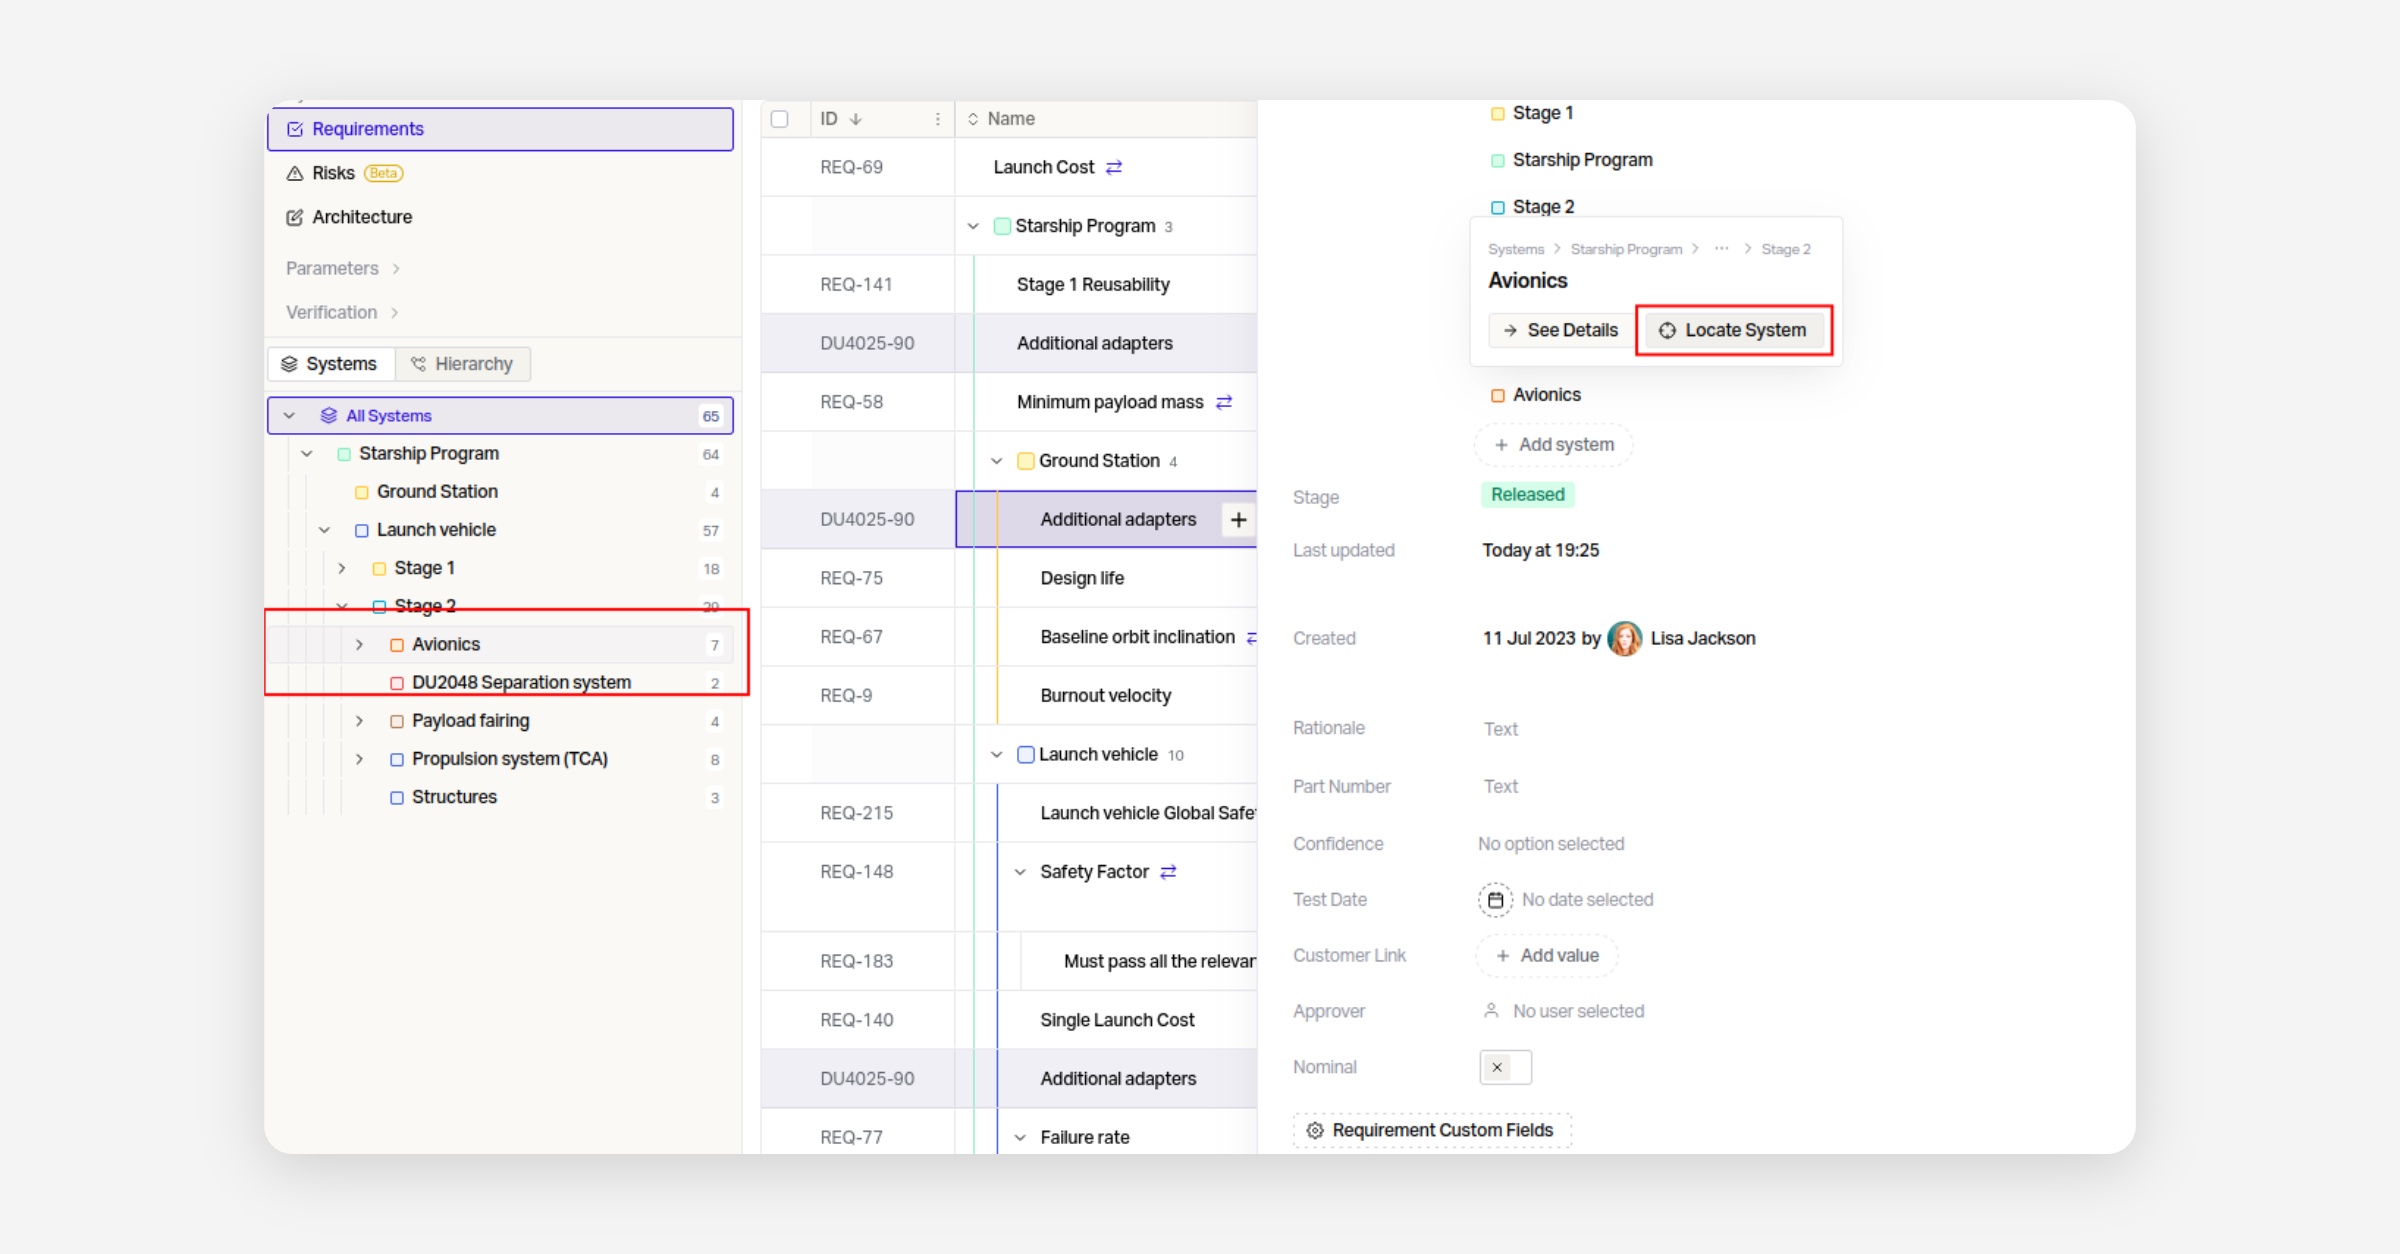Collapse the Ground Station group in the table
Viewport: 2400px width, 1254px height.
(996, 461)
